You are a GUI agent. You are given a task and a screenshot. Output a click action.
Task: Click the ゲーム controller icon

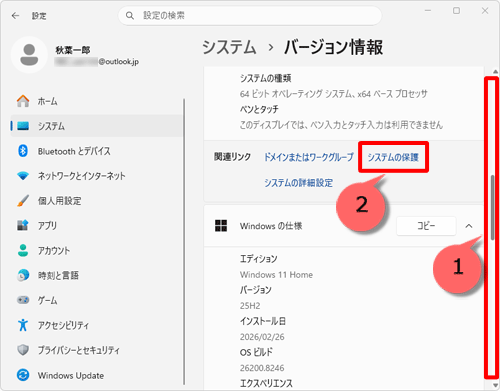click(23, 300)
